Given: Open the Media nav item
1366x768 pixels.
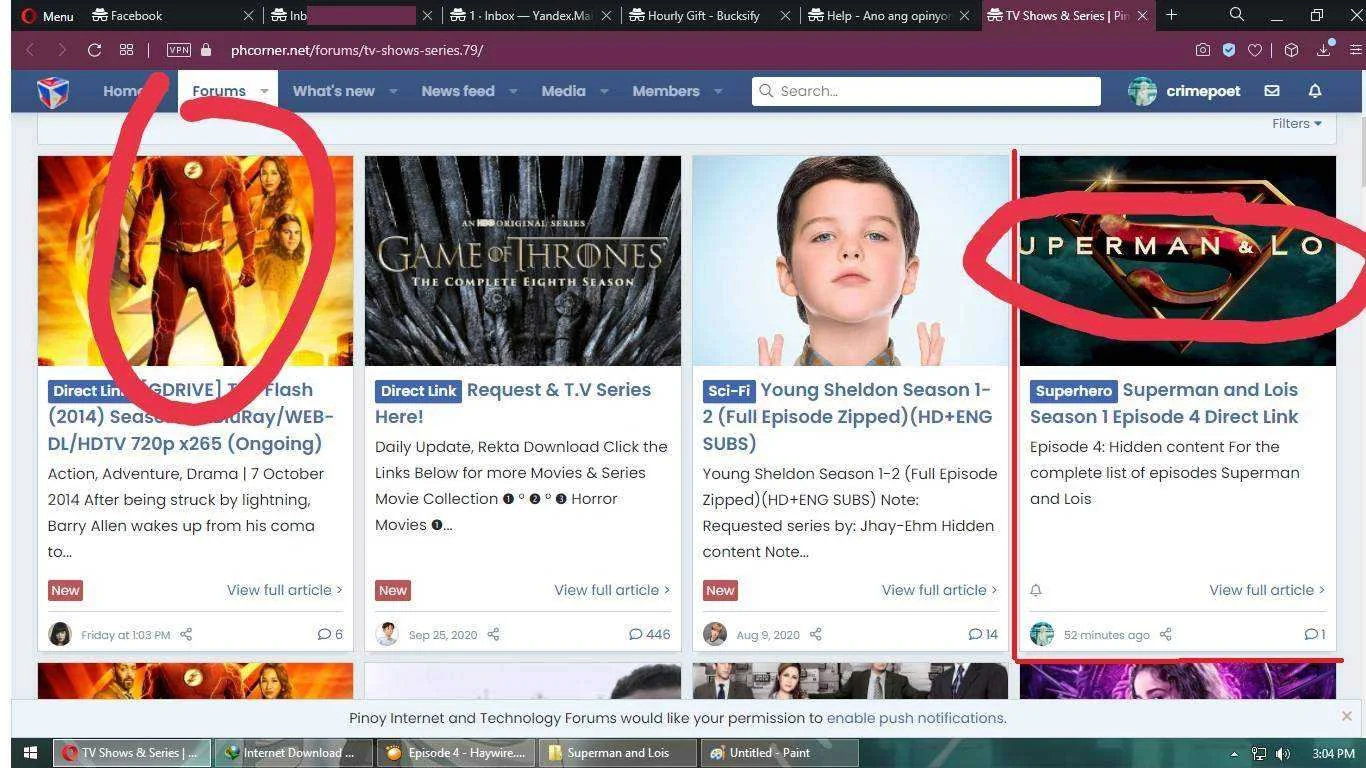Looking at the screenshot, I should click(563, 91).
